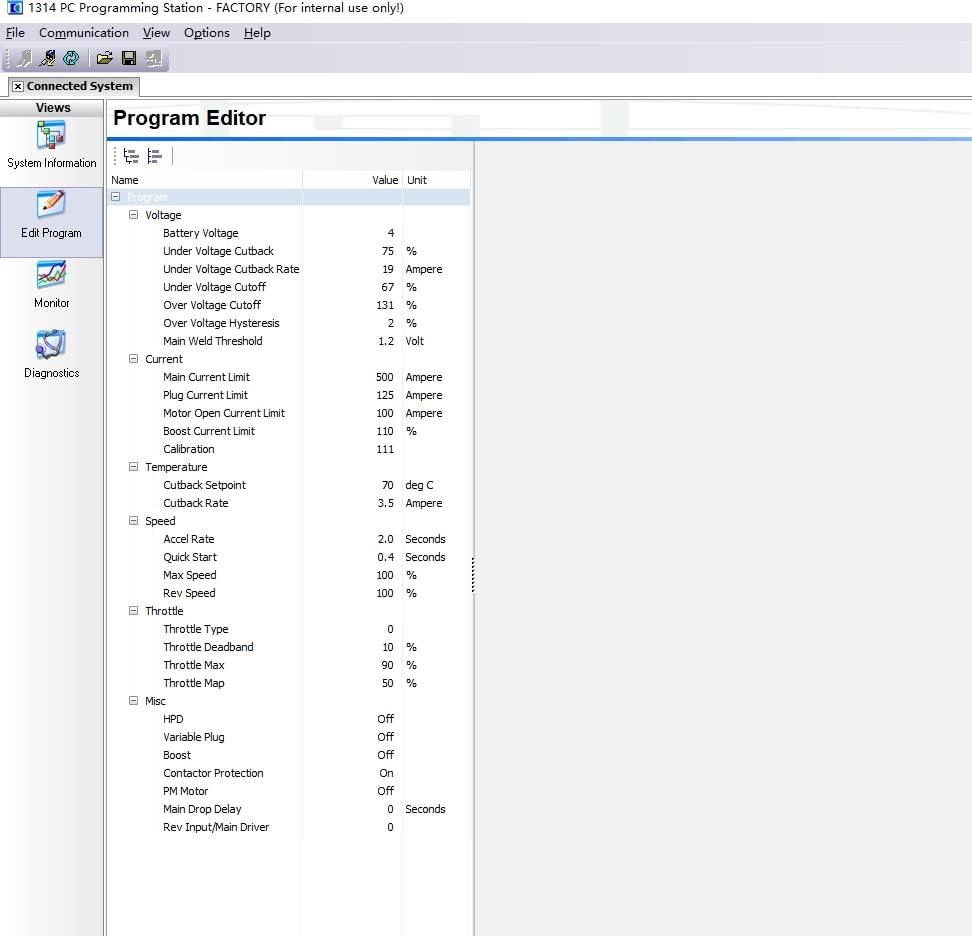Close the Connected System tab
The height and width of the screenshot is (936, 972).
tap(18, 86)
